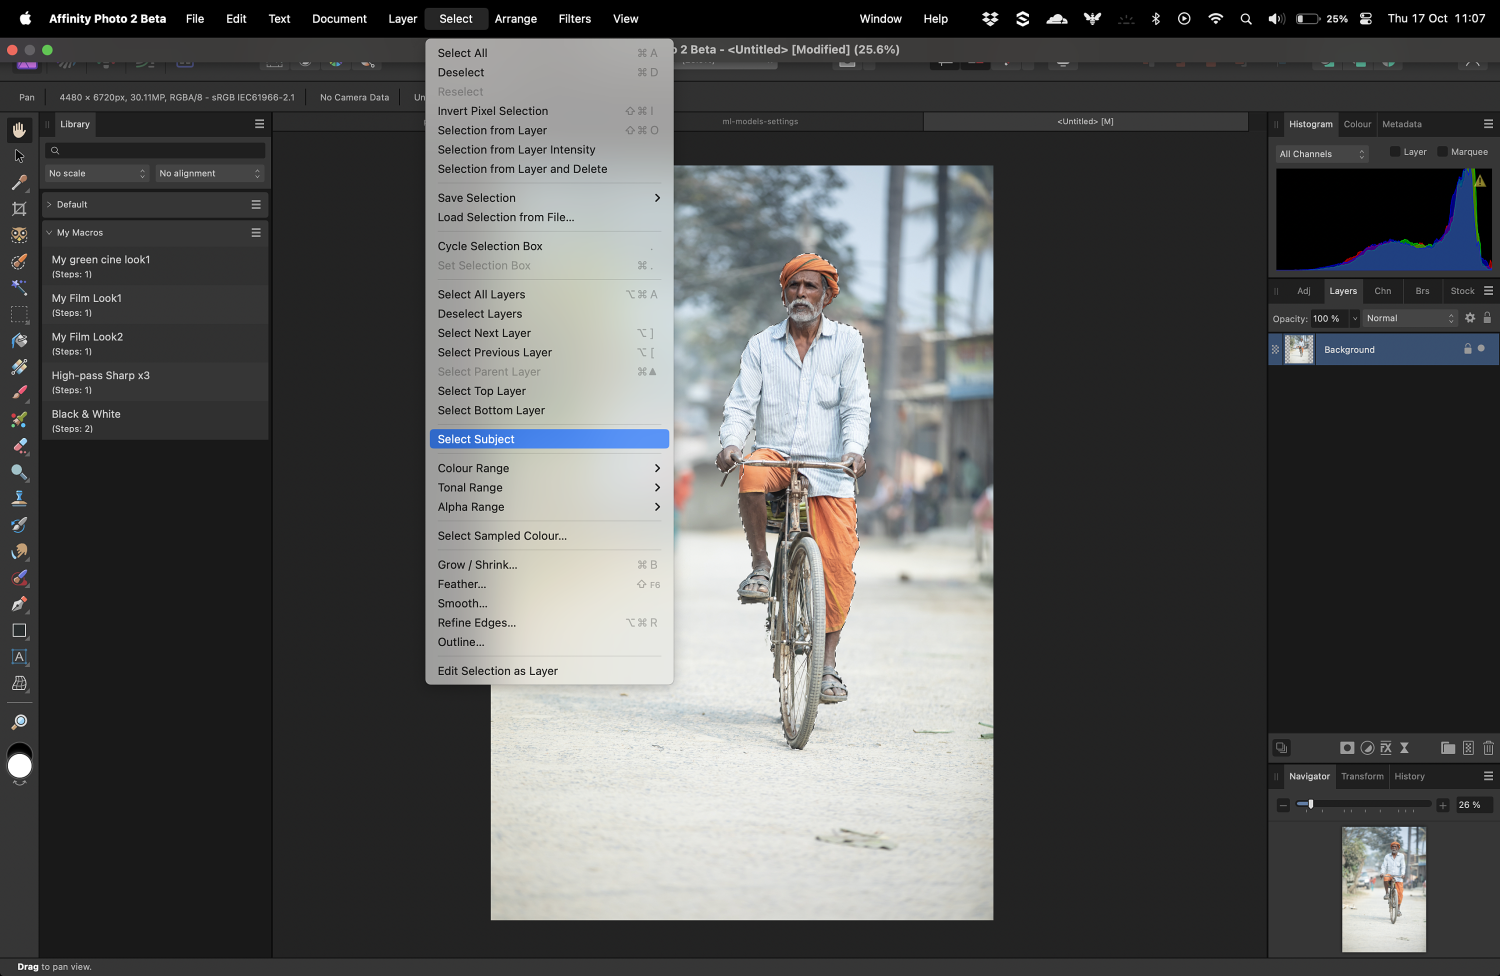Viewport: 1500px width, 976px height.
Task: Click the Navigator zoom slider
Action: pos(1310,804)
